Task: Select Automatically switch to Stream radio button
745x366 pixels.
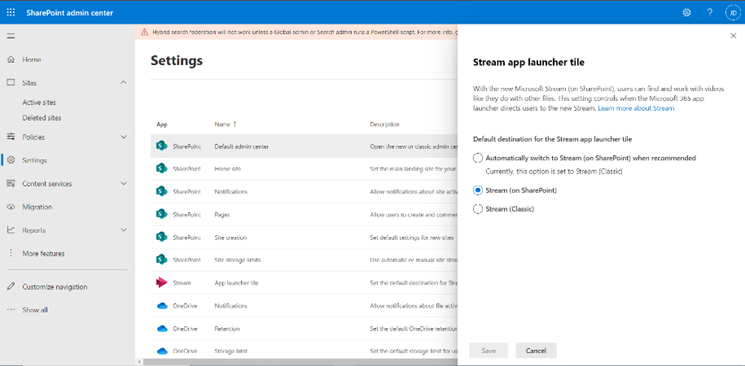Action: (478, 158)
